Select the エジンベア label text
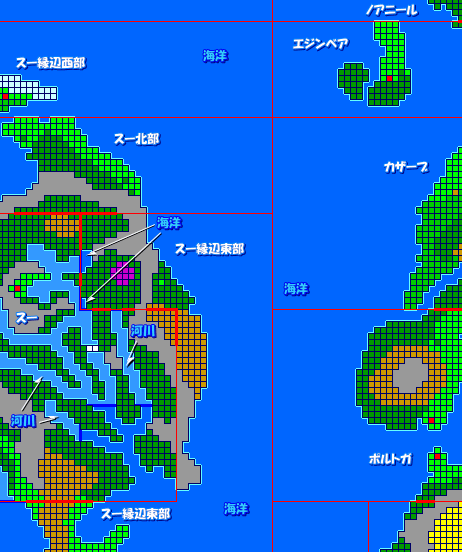 320,44
